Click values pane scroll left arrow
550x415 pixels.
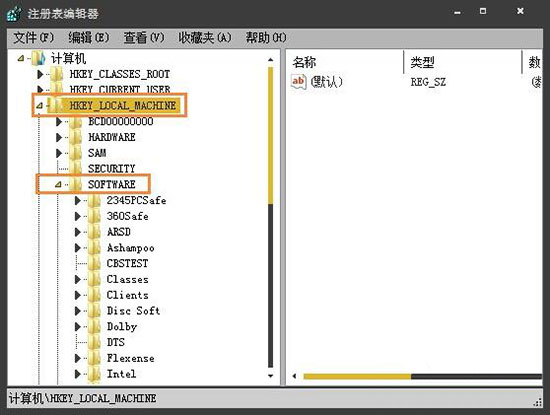(294, 376)
